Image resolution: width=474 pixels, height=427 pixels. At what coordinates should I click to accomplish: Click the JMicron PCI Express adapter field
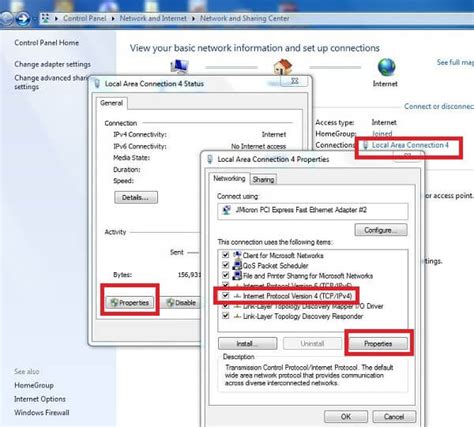tap(313, 211)
